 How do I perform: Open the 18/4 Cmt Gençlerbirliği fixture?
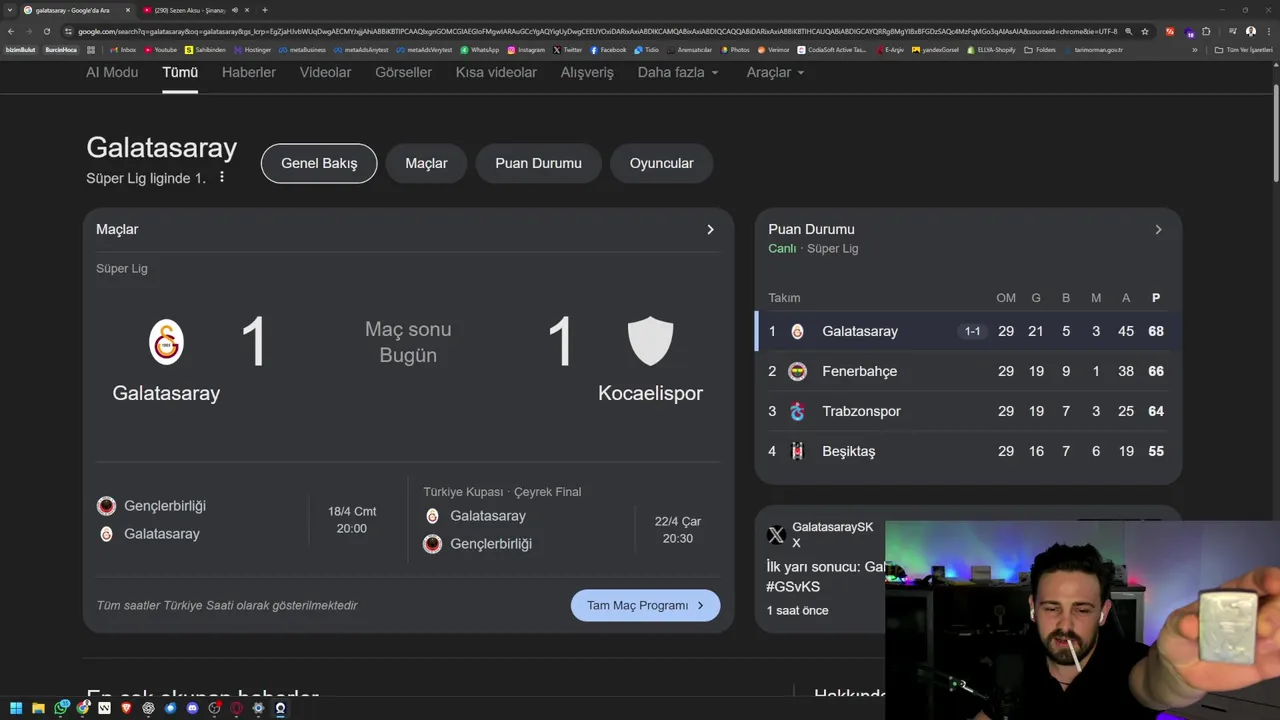click(x=245, y=520)
